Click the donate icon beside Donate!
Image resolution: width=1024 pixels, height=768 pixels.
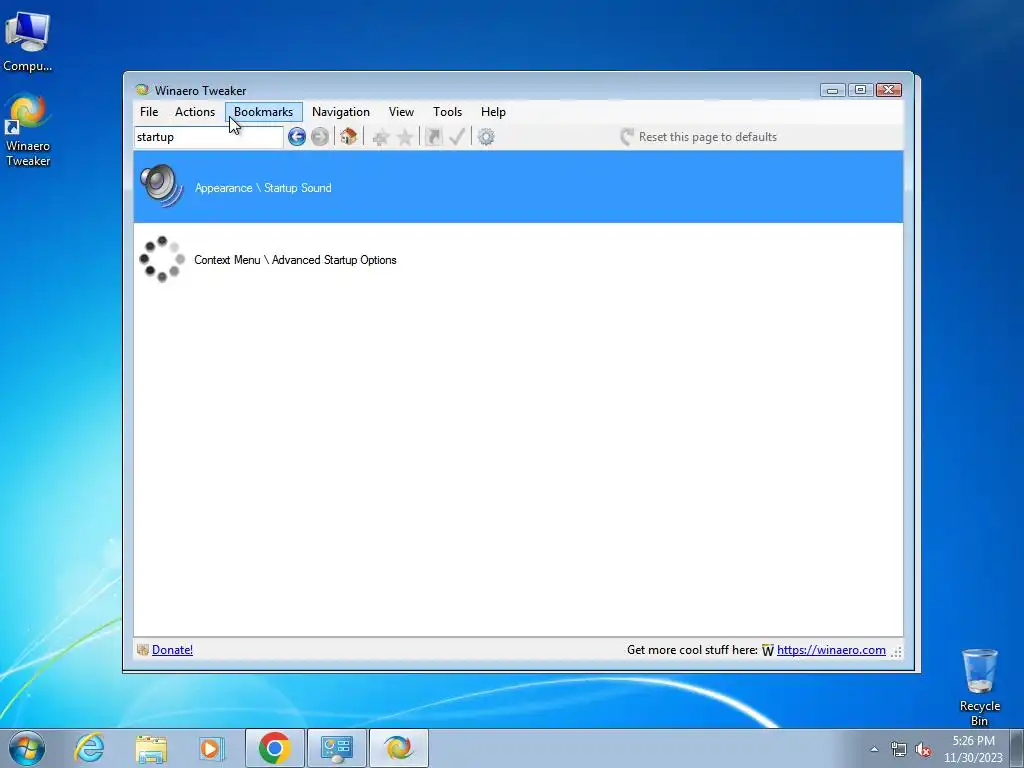click(143, 649)
